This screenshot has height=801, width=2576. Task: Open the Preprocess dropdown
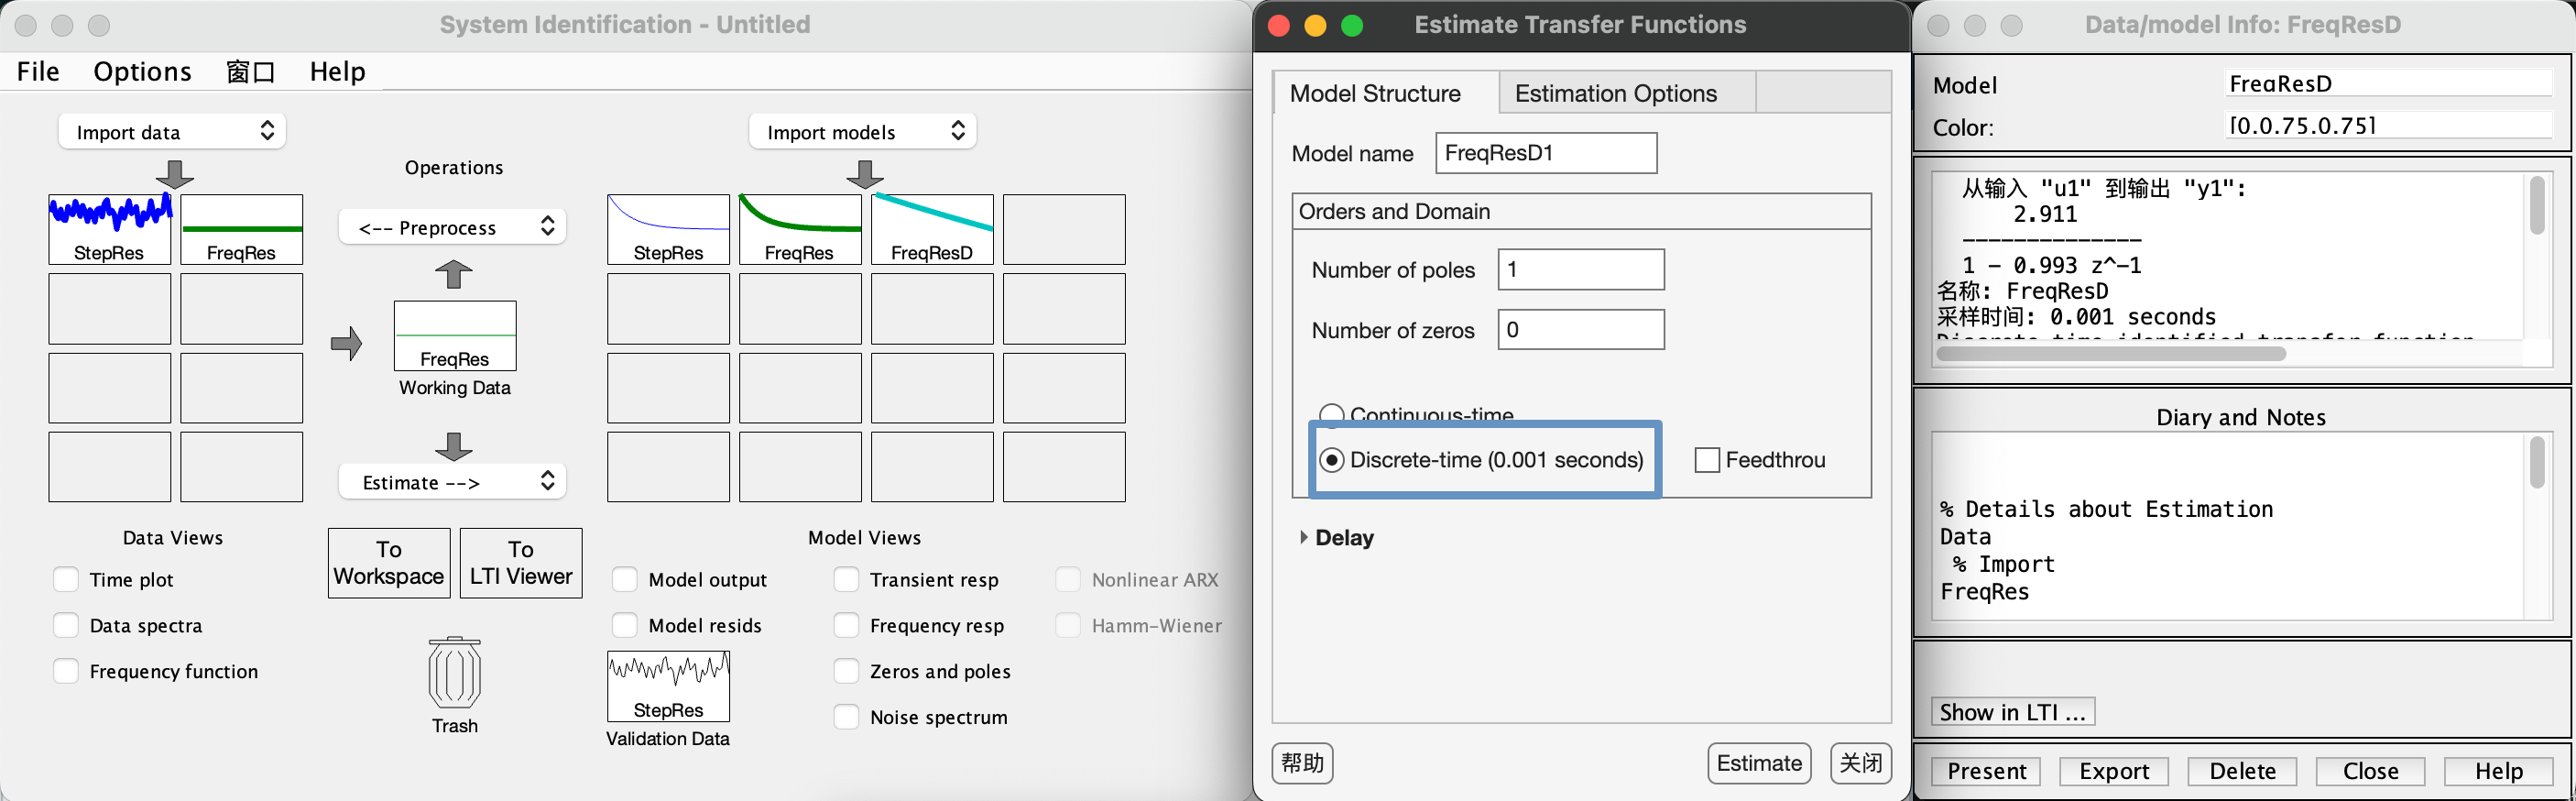(x=453, y=227)
